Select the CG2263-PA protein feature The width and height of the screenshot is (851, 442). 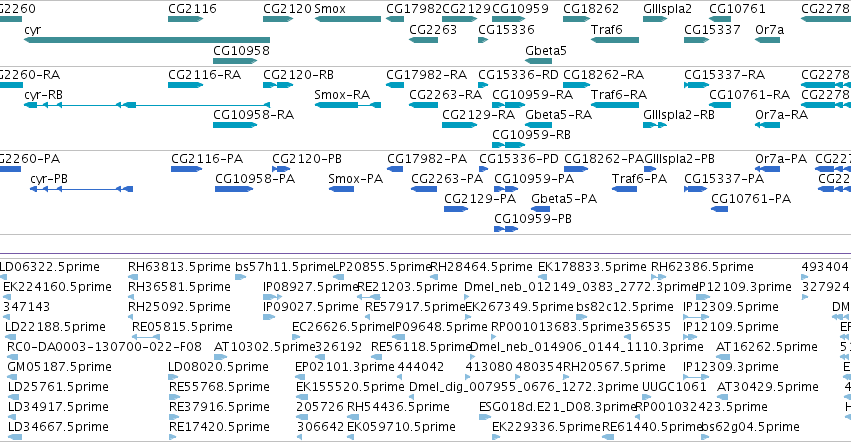coord(424,189)
